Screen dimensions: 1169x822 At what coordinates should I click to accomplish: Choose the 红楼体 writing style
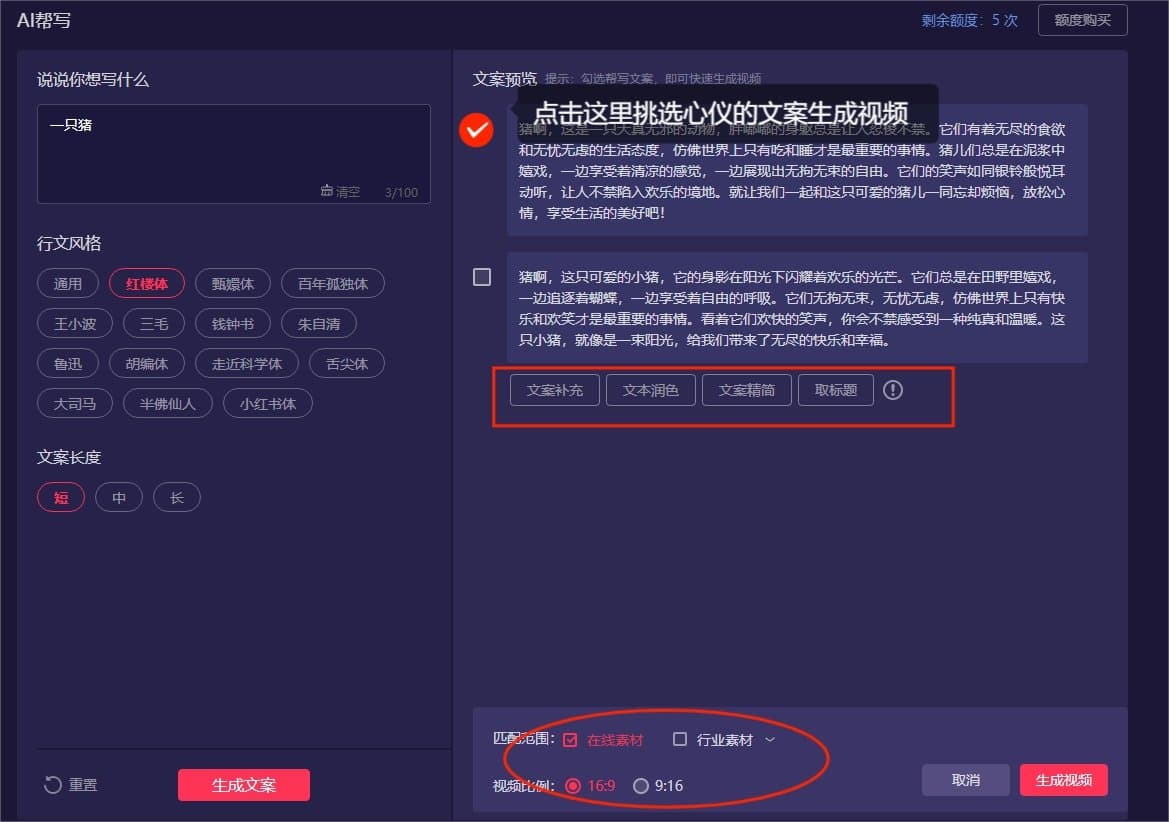tap(147, 283)
